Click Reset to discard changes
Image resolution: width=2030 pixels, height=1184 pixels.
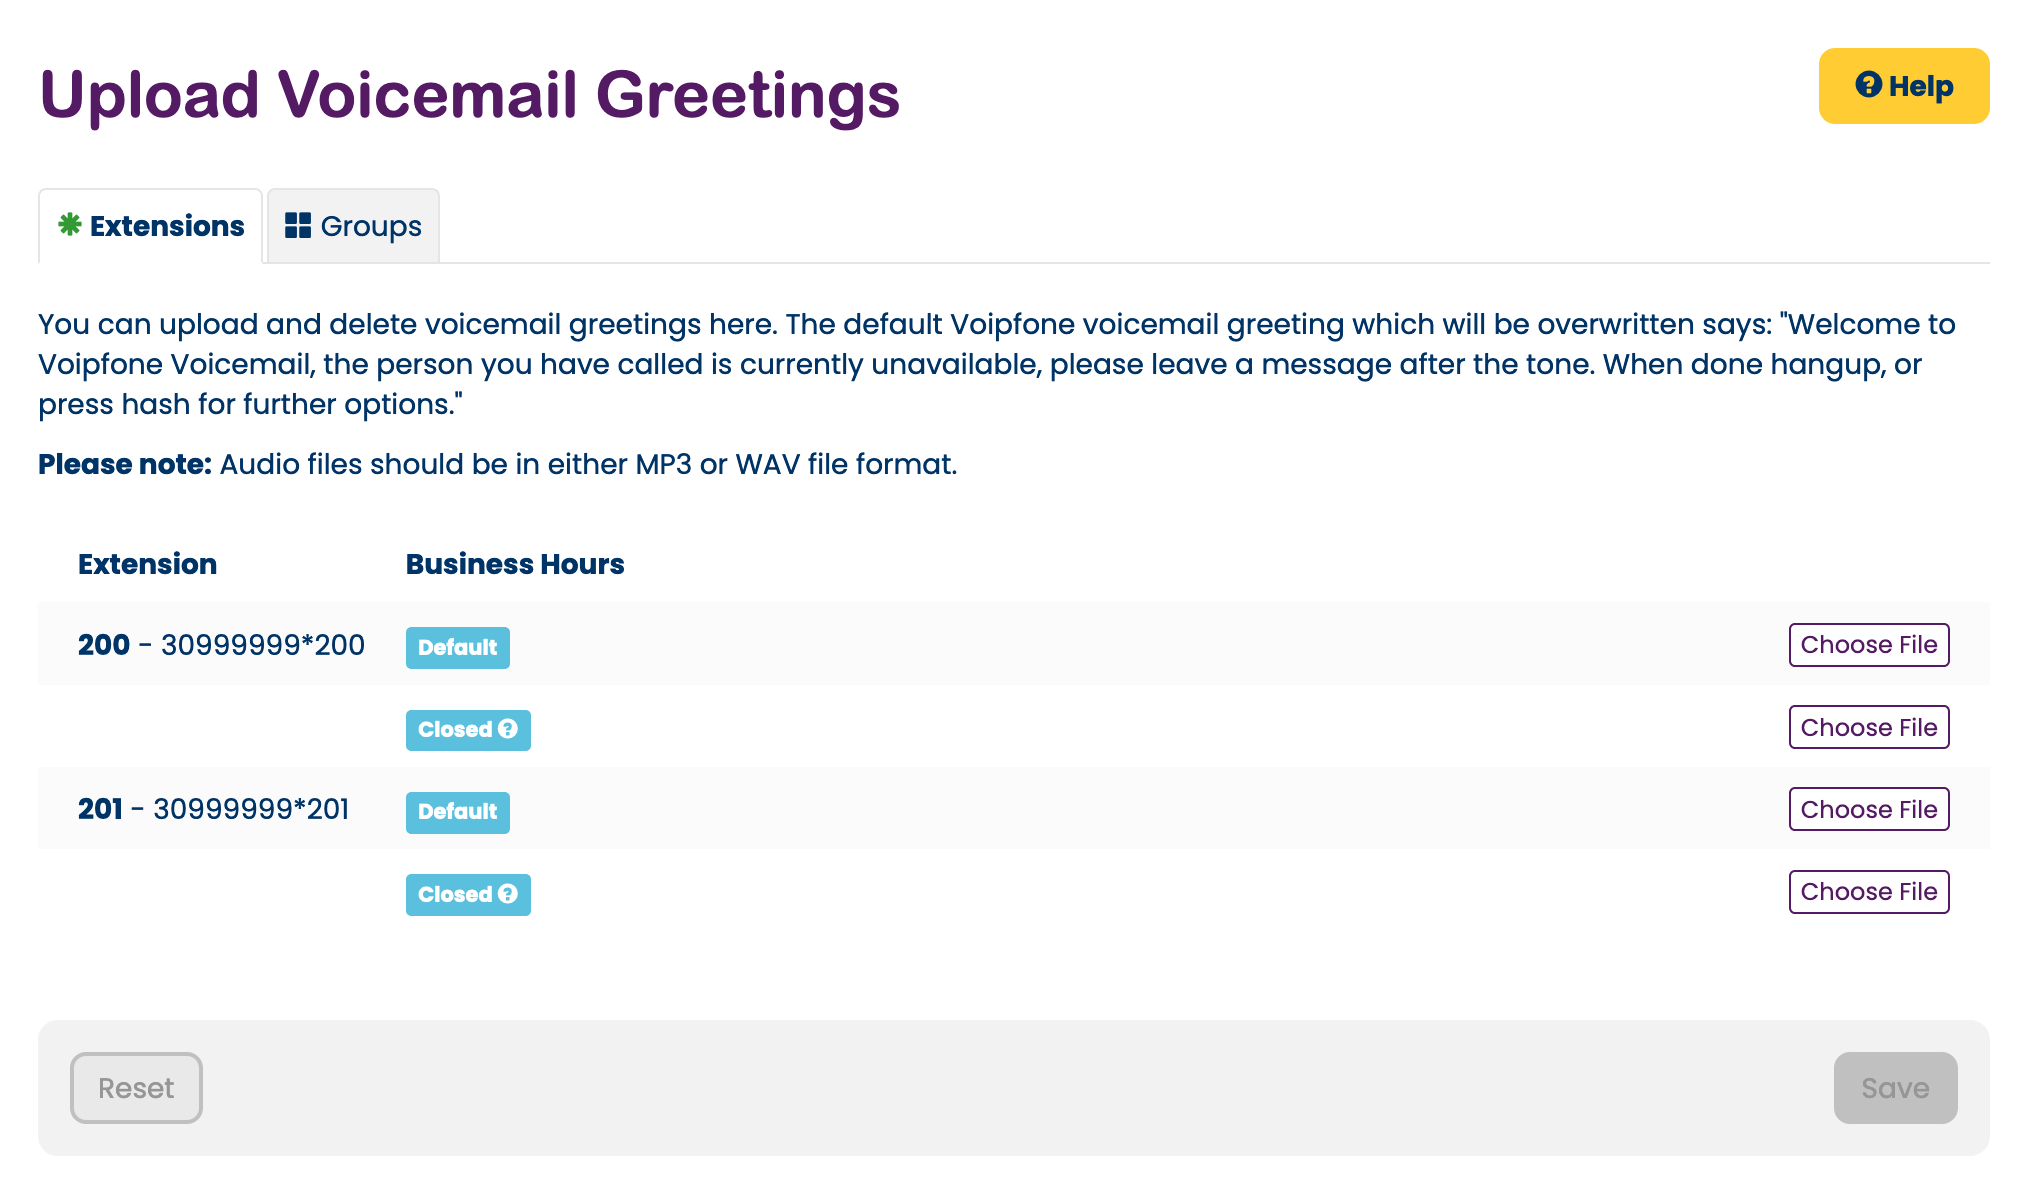135,1088
